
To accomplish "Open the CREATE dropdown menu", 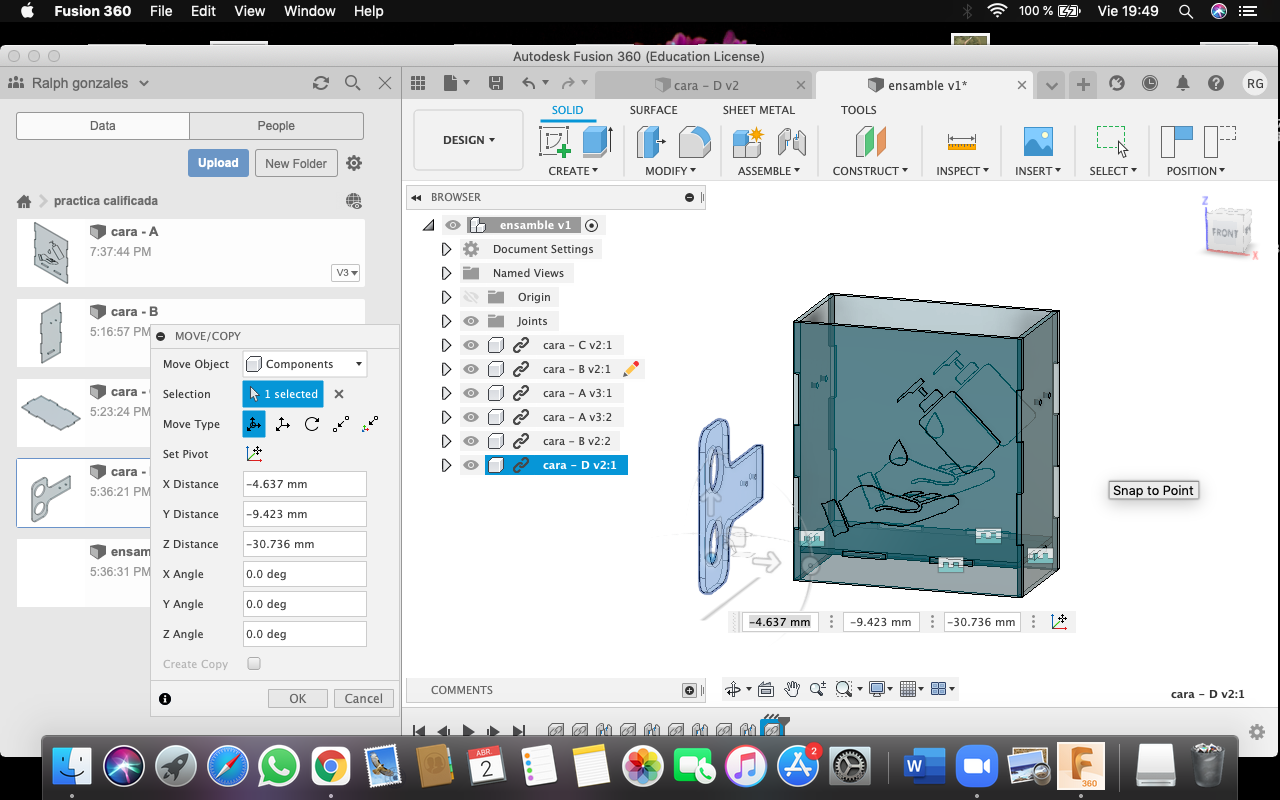I will [x=573, y=171].
